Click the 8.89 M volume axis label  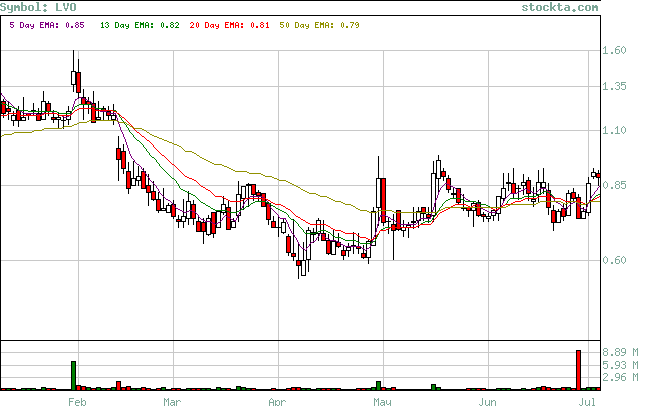[x=620, y=352]
